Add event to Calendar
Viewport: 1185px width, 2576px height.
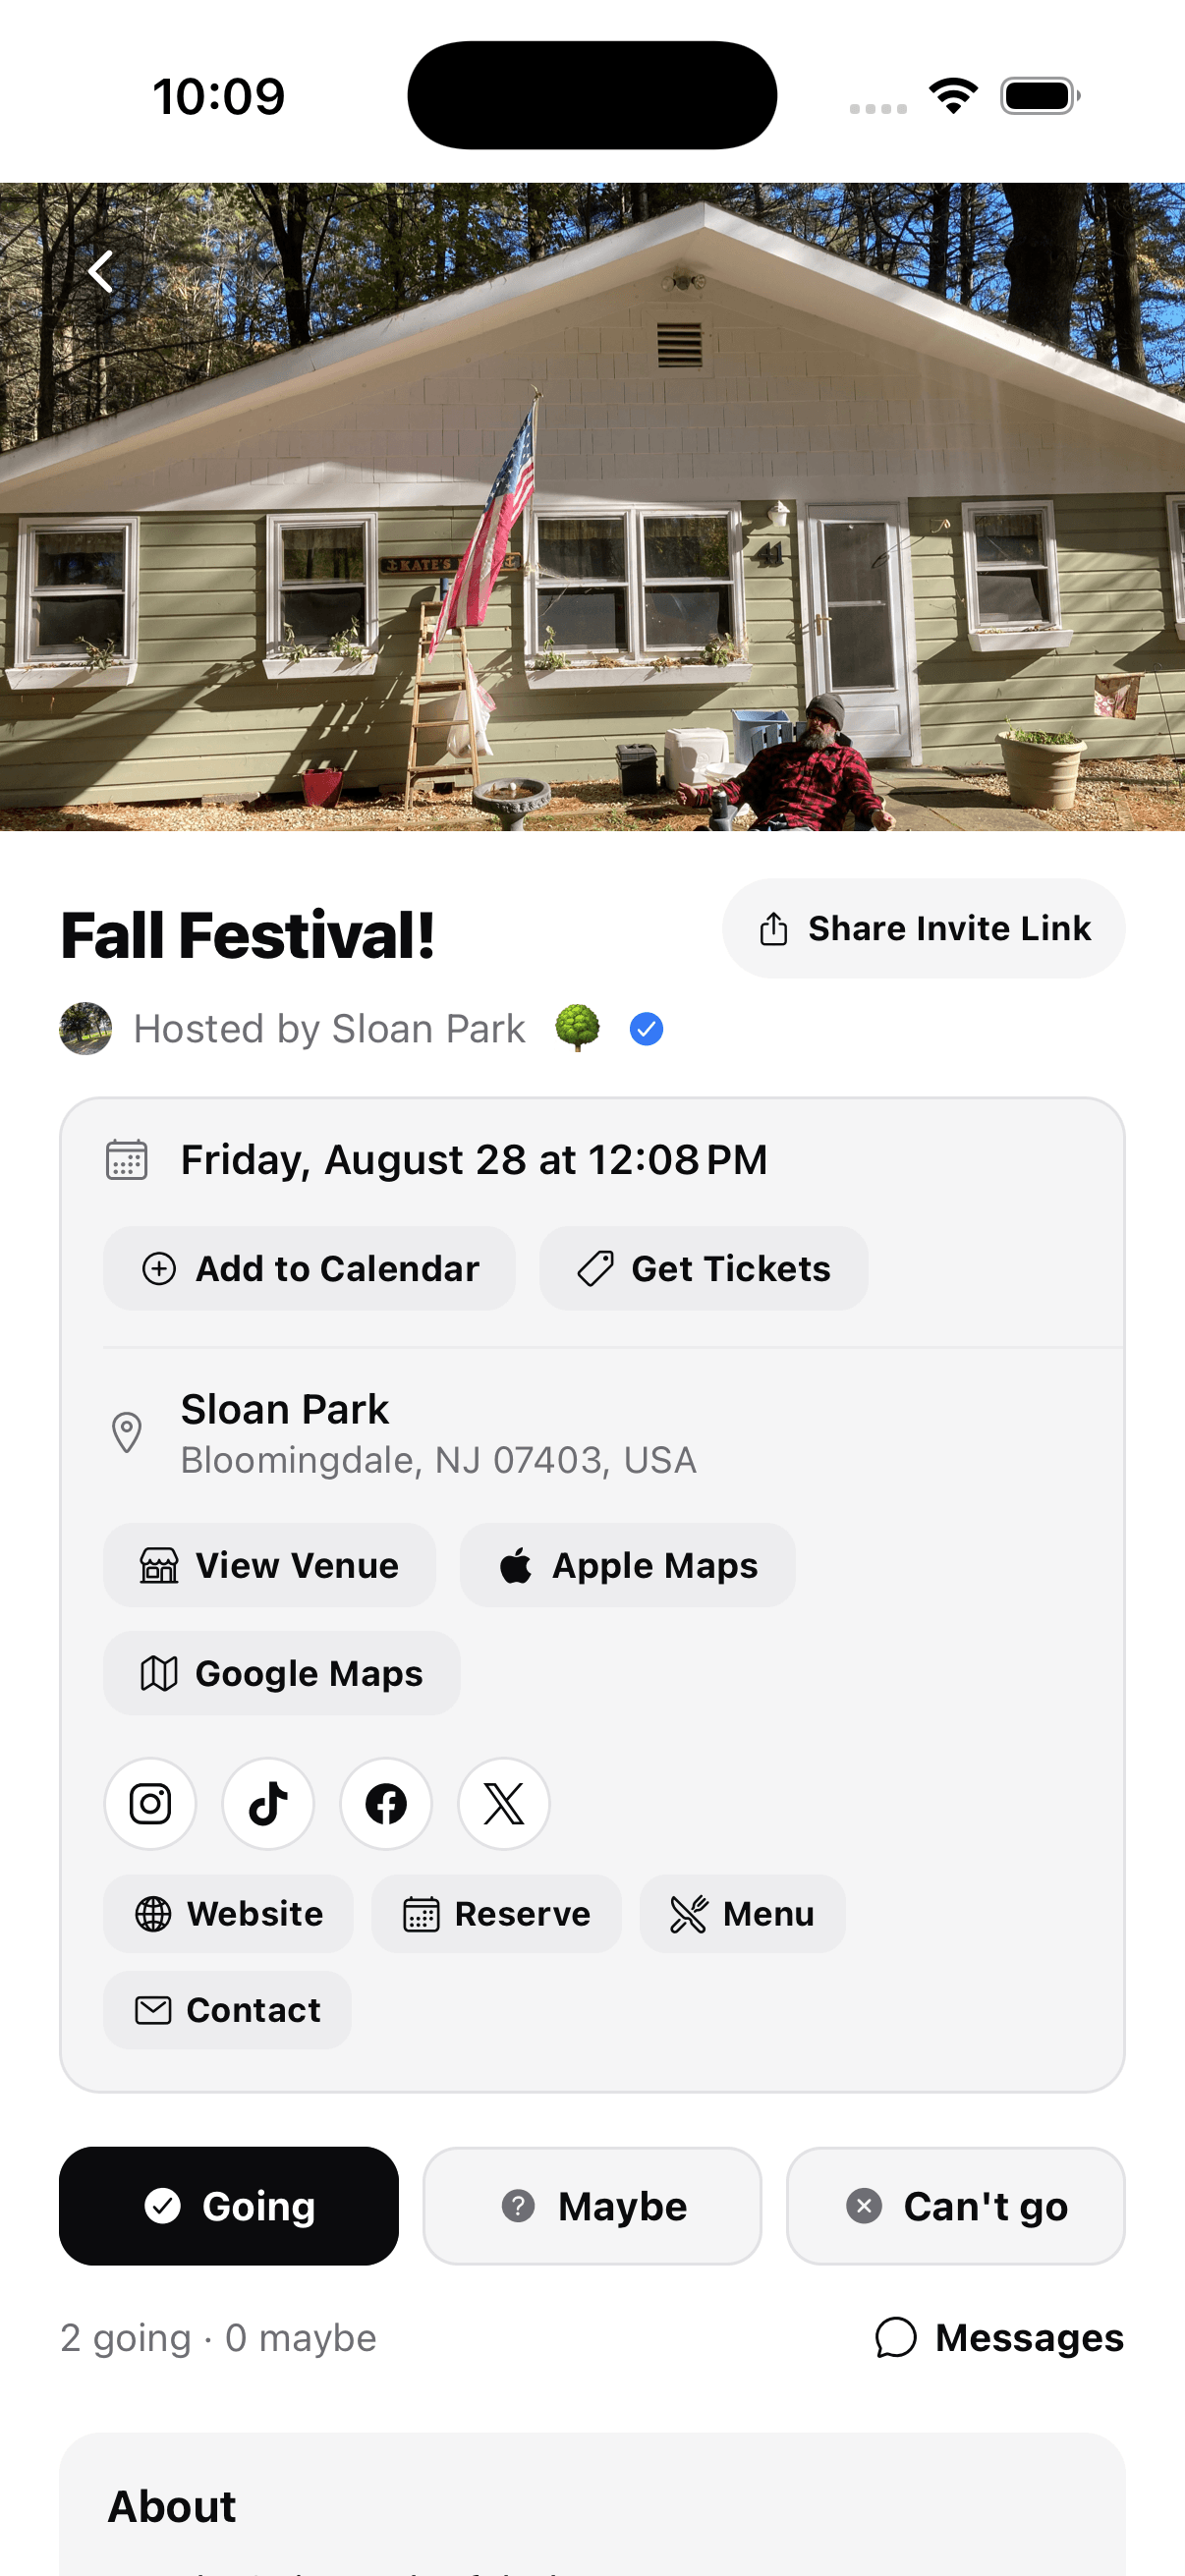(x=309, y=1268)
